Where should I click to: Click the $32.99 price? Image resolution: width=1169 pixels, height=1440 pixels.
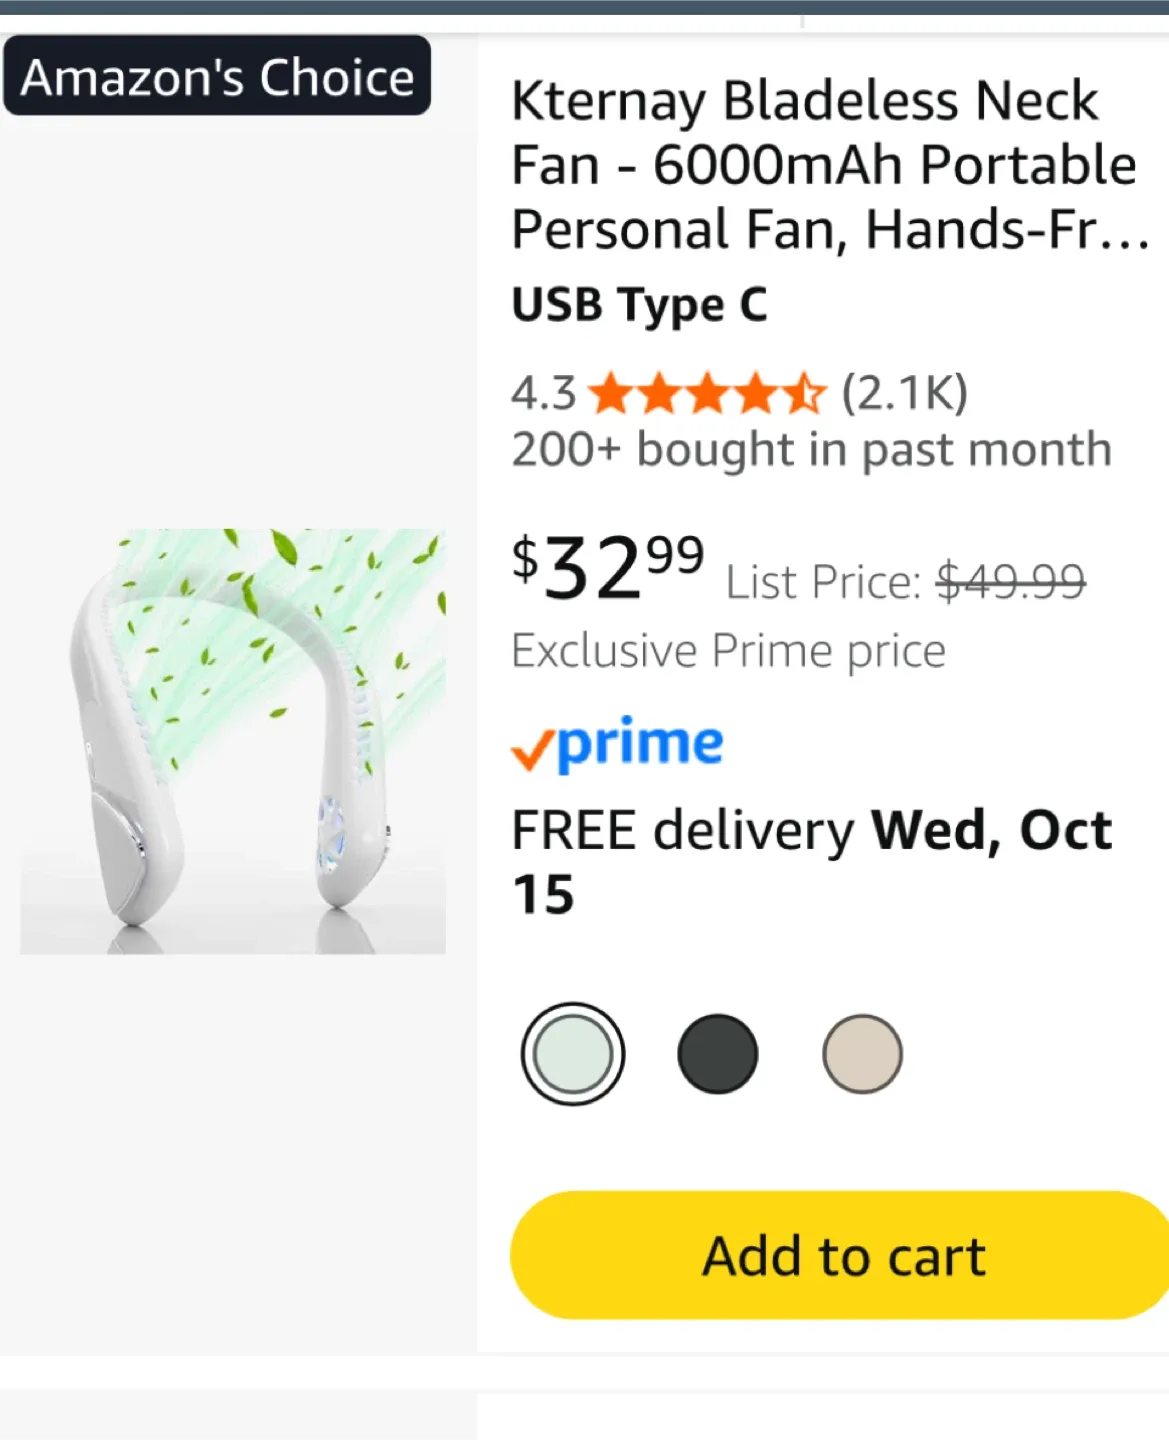pos(607,566)
